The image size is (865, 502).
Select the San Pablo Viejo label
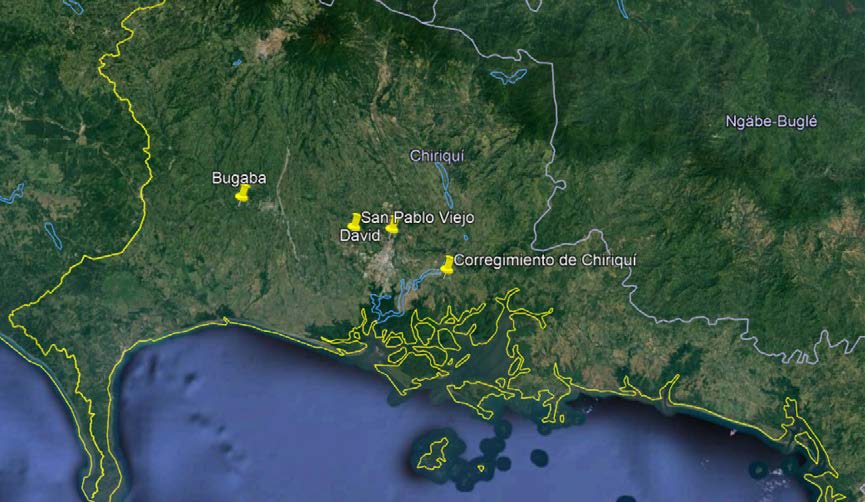418,217
